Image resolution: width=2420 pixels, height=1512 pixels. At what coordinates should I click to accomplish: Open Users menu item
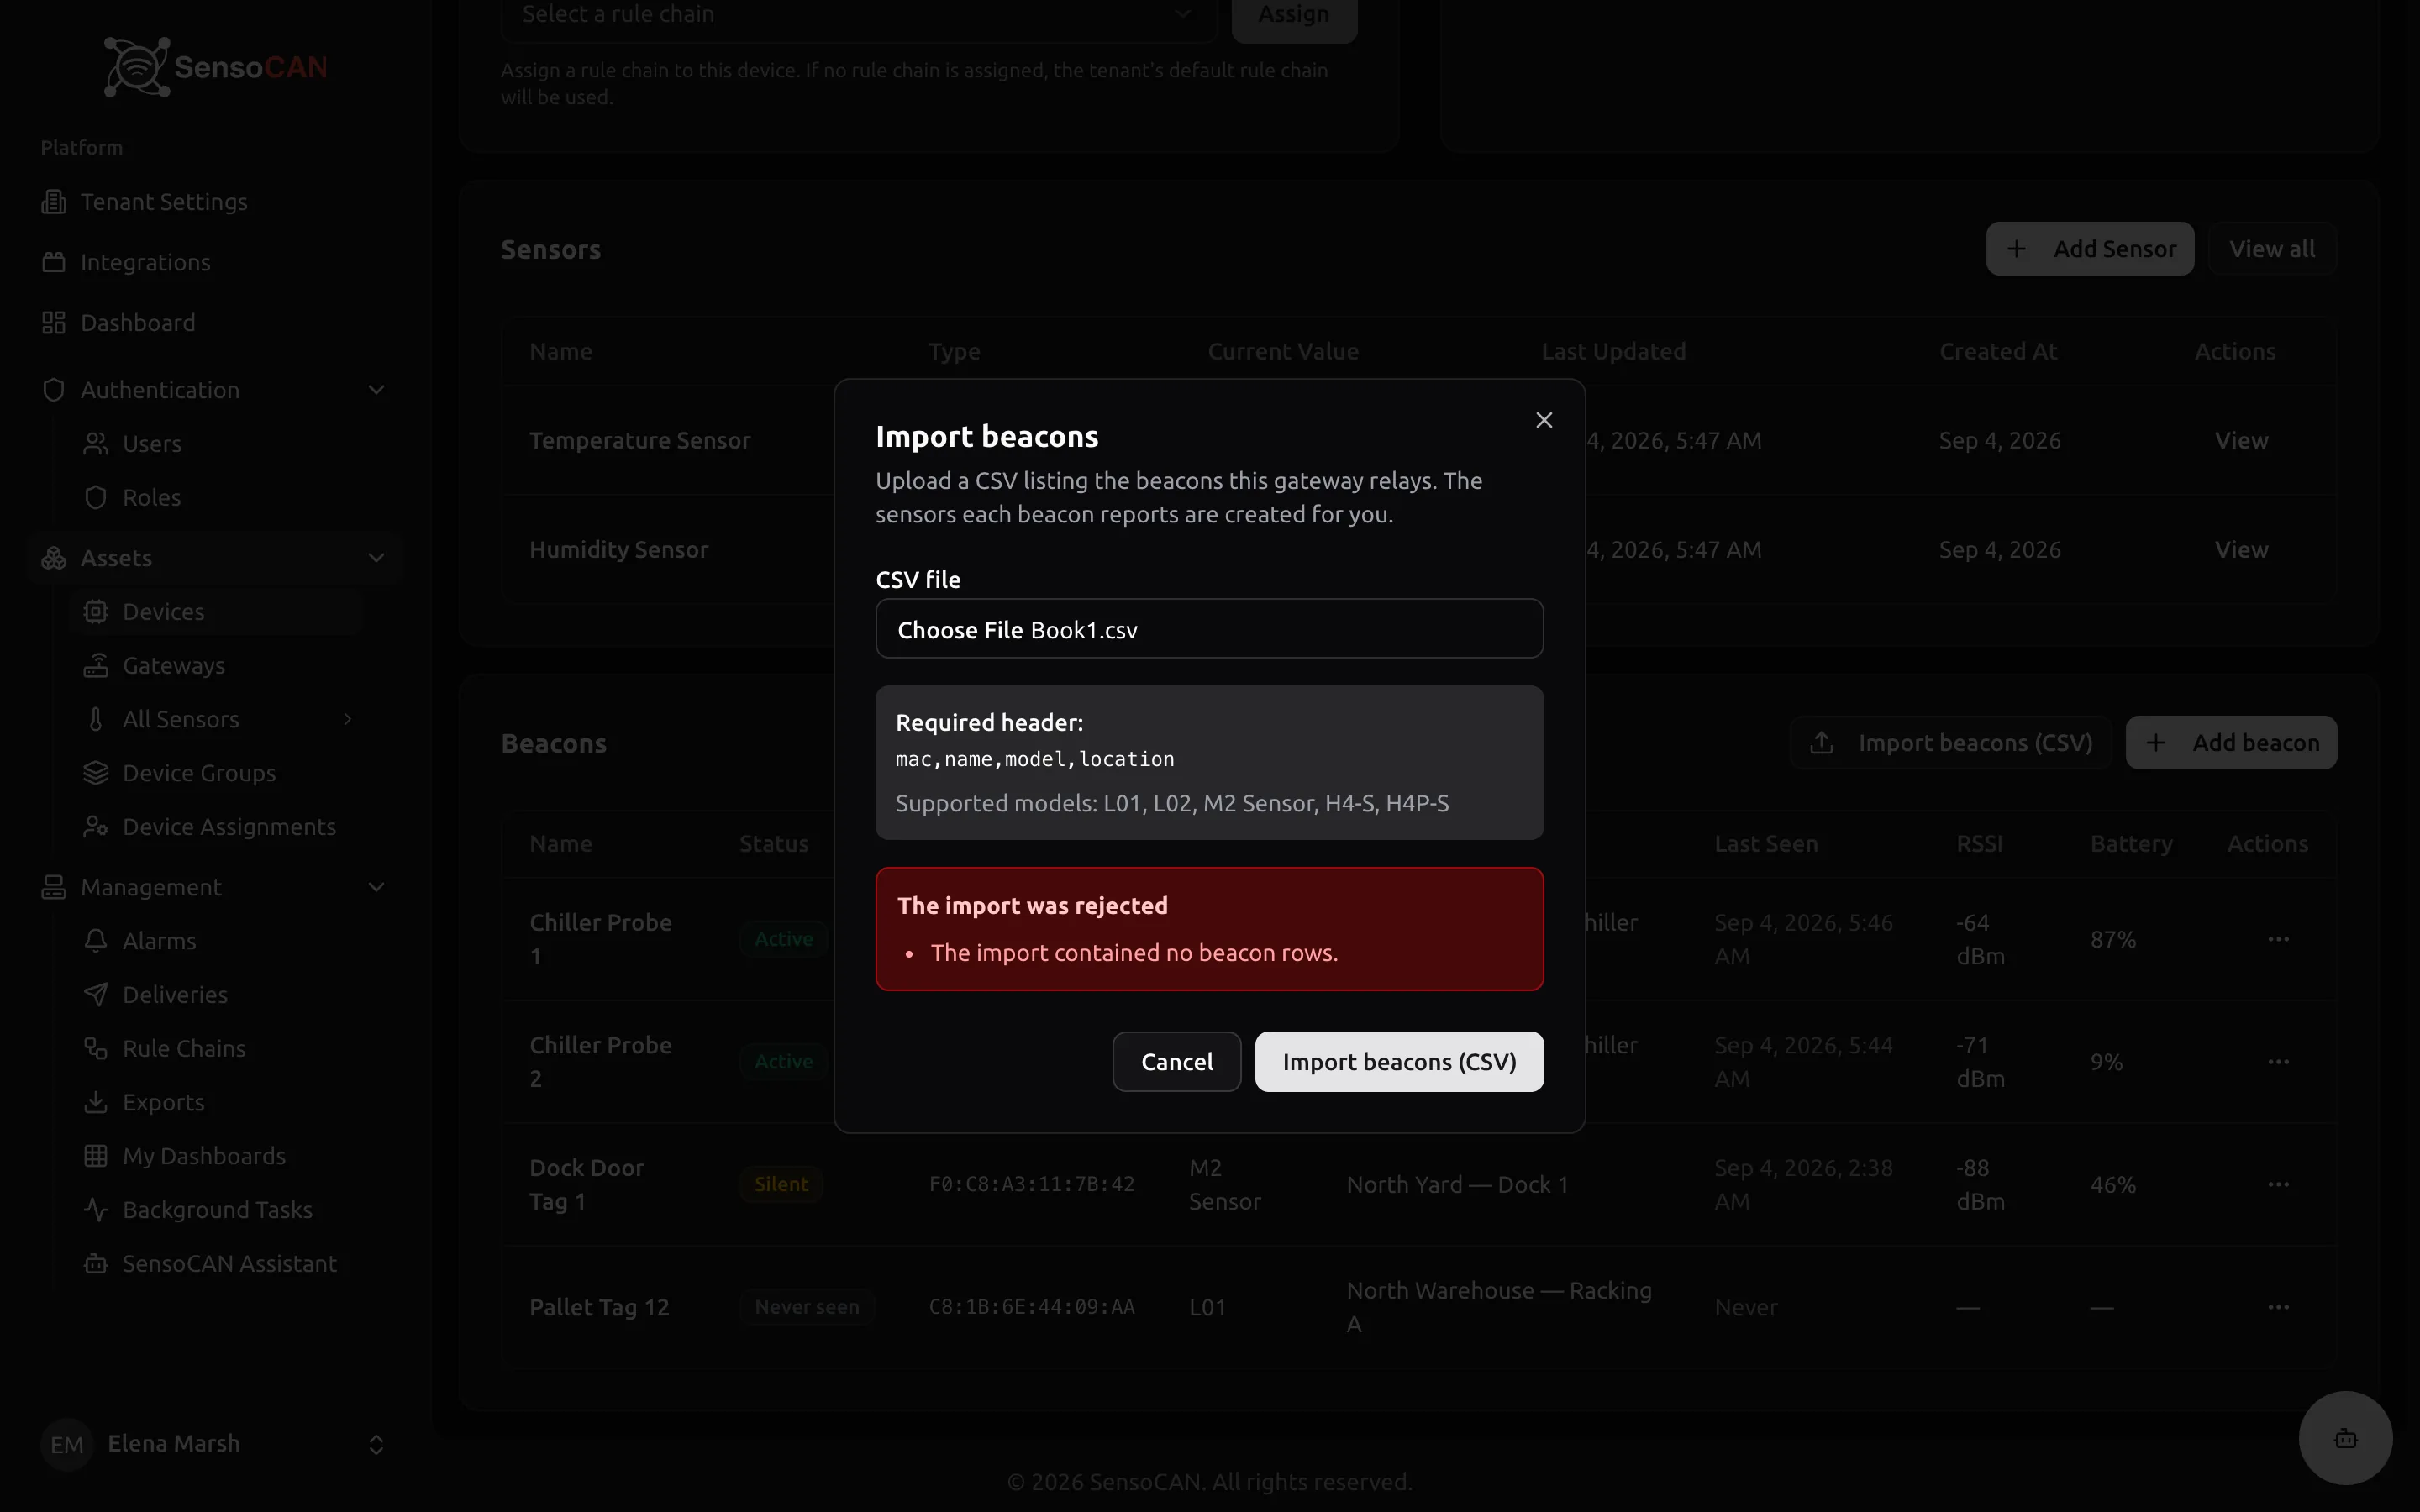point(216,444)
